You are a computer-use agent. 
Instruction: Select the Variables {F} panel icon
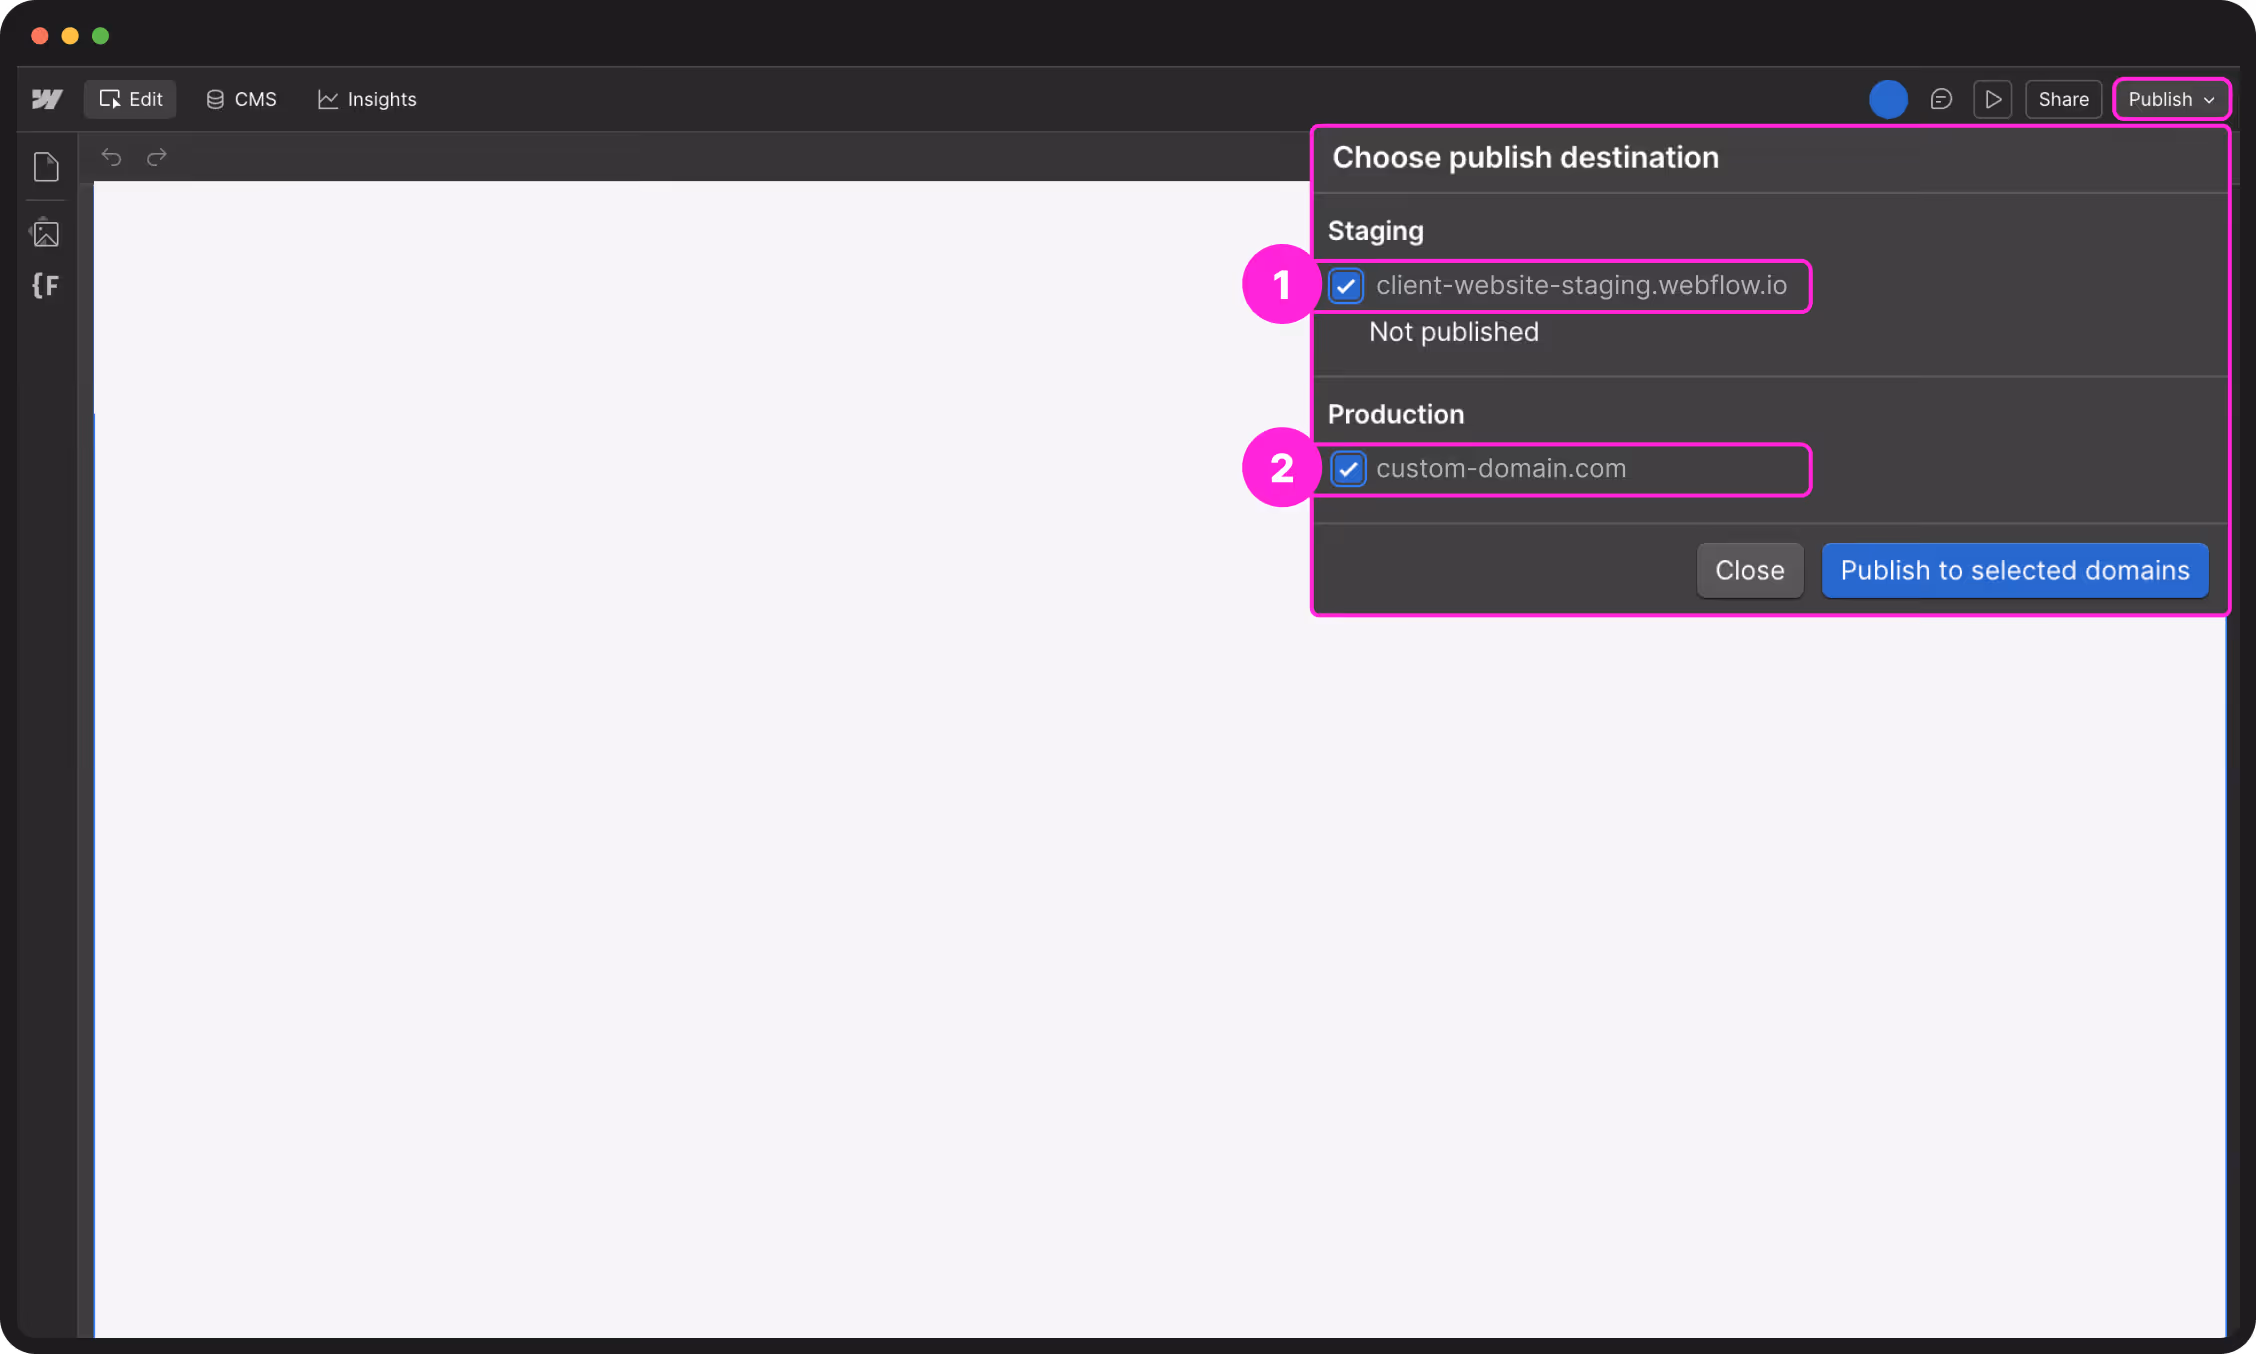(x=46, y=286)
